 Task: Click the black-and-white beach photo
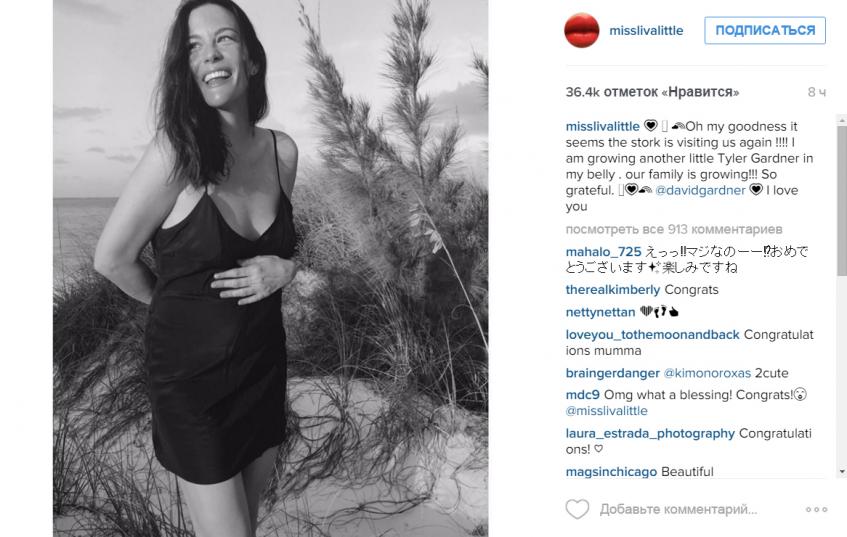271,268
